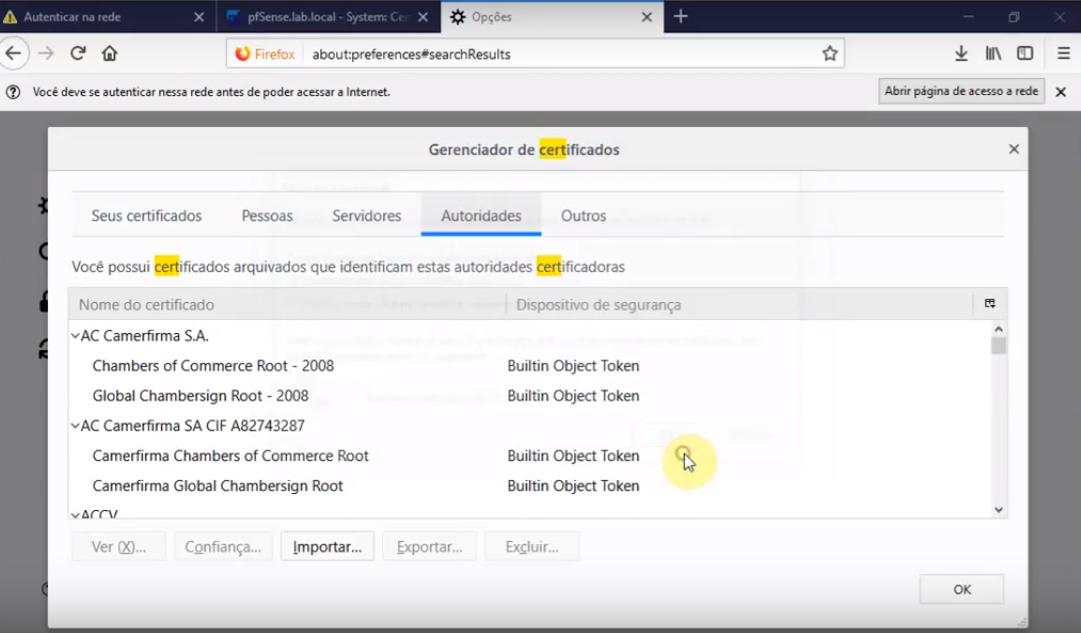Open the Downloads arrow icon
This screenshot has height=633, width=1081.
[961, 54]
